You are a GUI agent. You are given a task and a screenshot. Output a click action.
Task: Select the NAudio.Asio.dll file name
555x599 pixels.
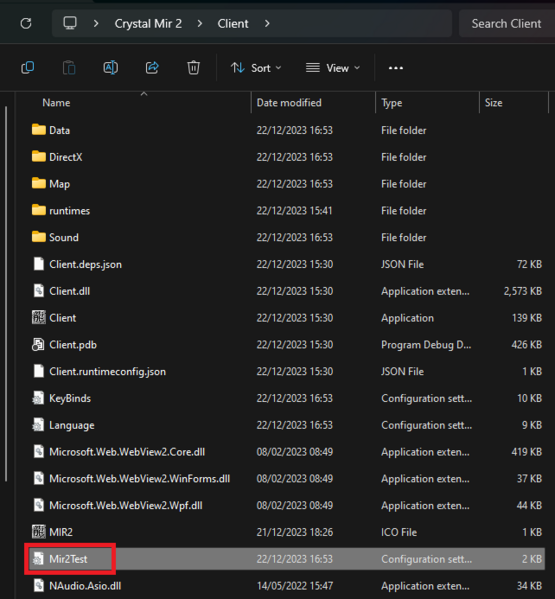(x=85, y=586)
